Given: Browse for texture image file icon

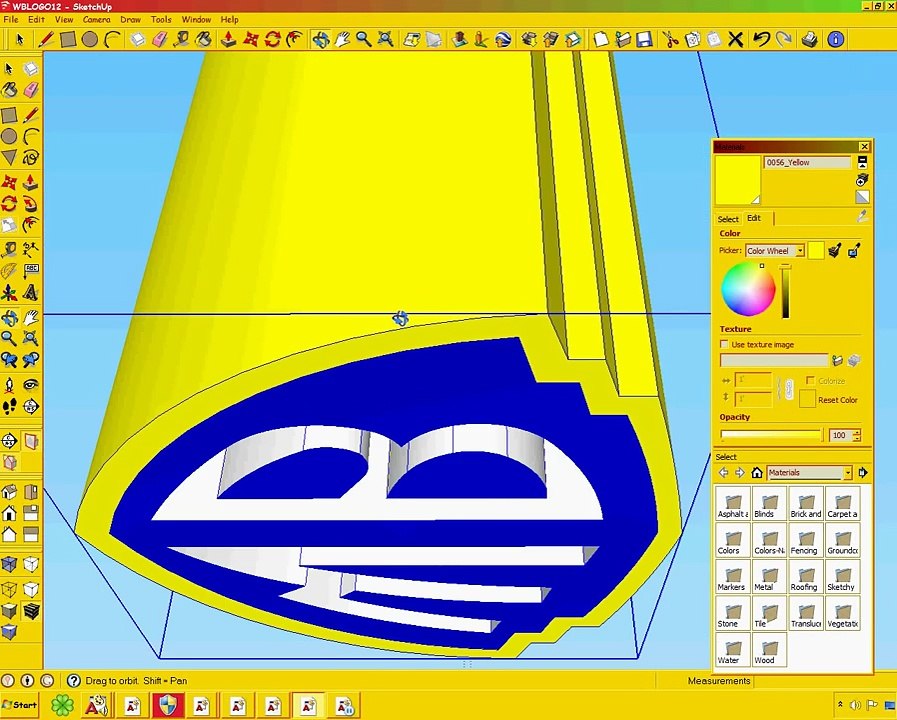Looking at the screenshot, I should tap(838, 360).
